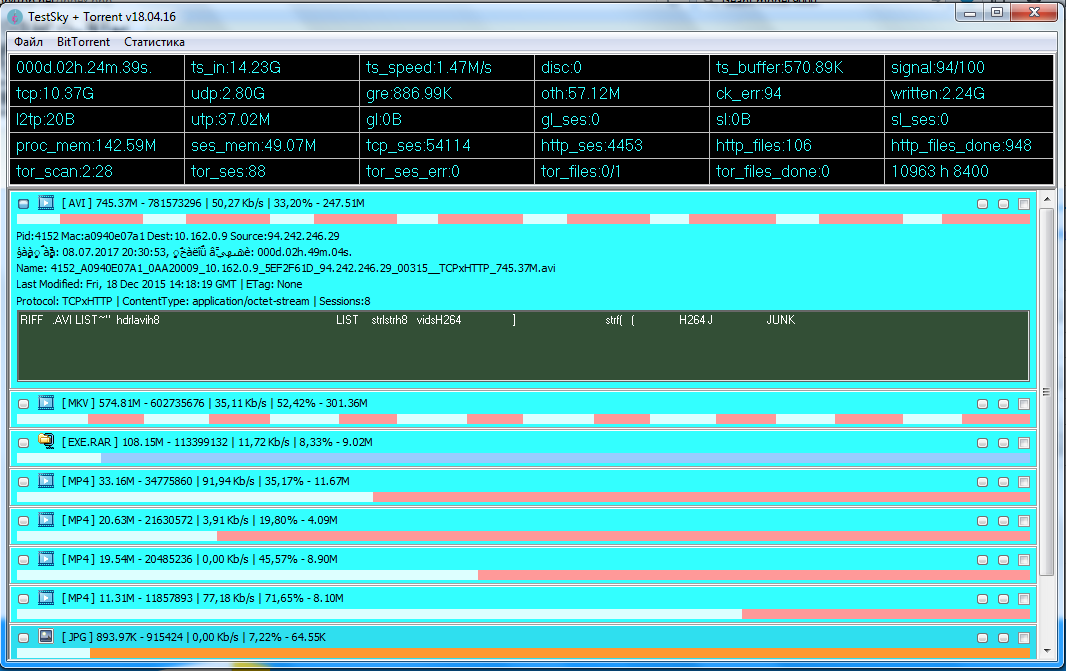Check the square box on EXE.RAR row right
1066x671 pixels.
[x=1023, y=441]
